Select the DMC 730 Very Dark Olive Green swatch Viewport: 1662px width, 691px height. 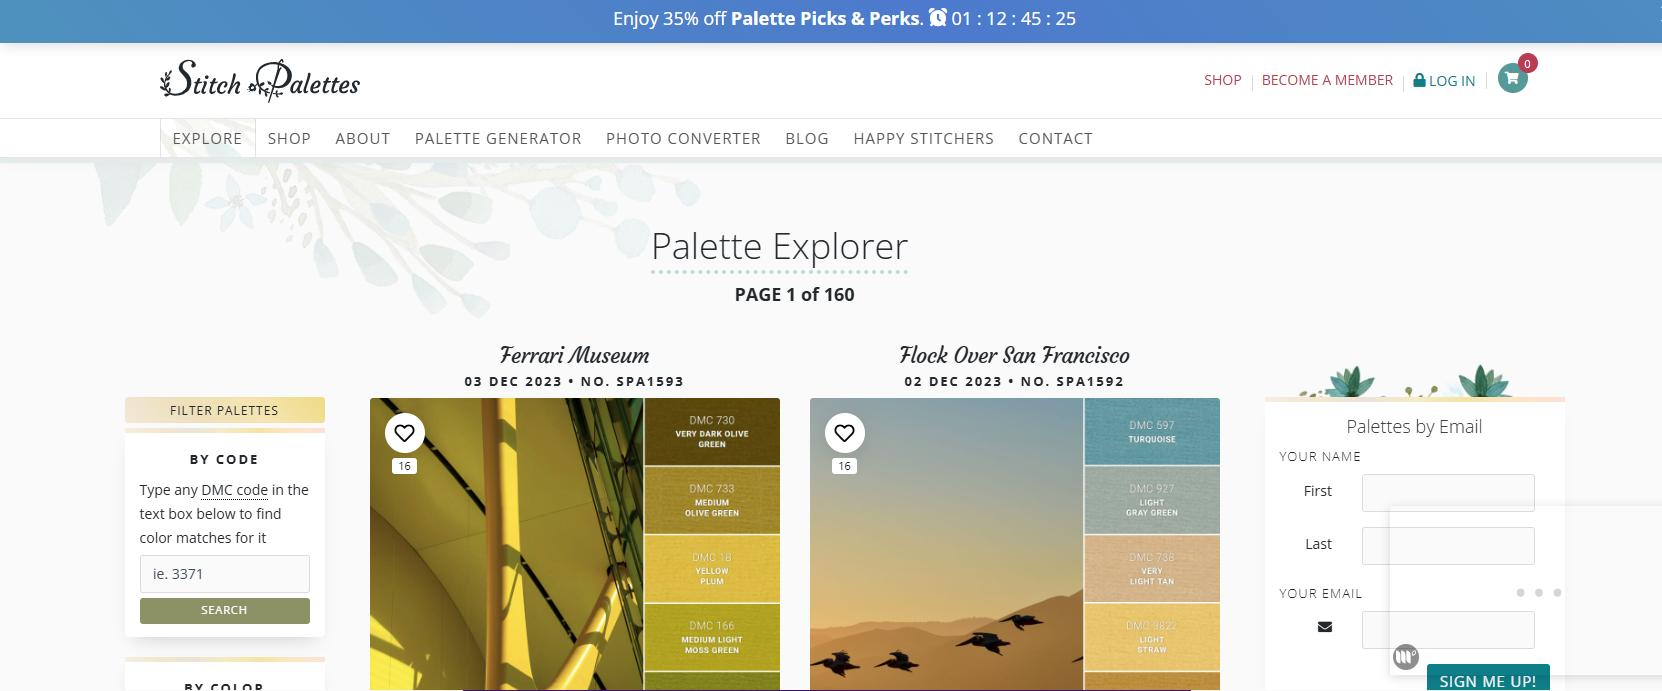click(712, 432)
